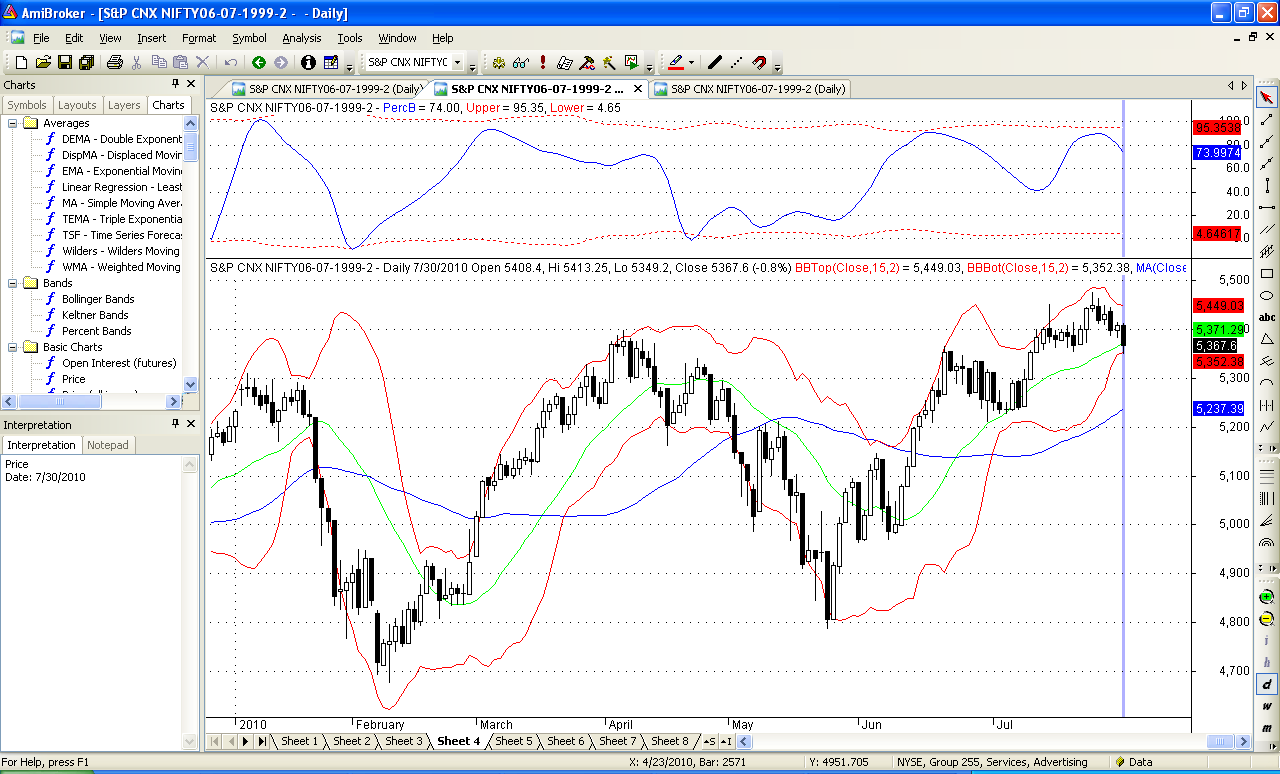This screenshot has width=1280, height=774.
Task: Select the Triangle drawing tool
Action: (1267, 339)
